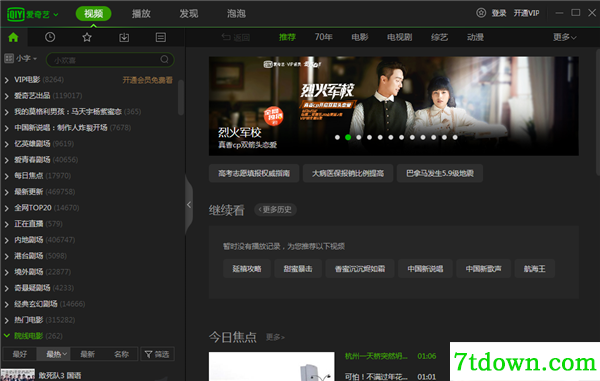This screenshot has height=381, width=600.
Task: Switch to the 视频 tab
Action: 93,14
